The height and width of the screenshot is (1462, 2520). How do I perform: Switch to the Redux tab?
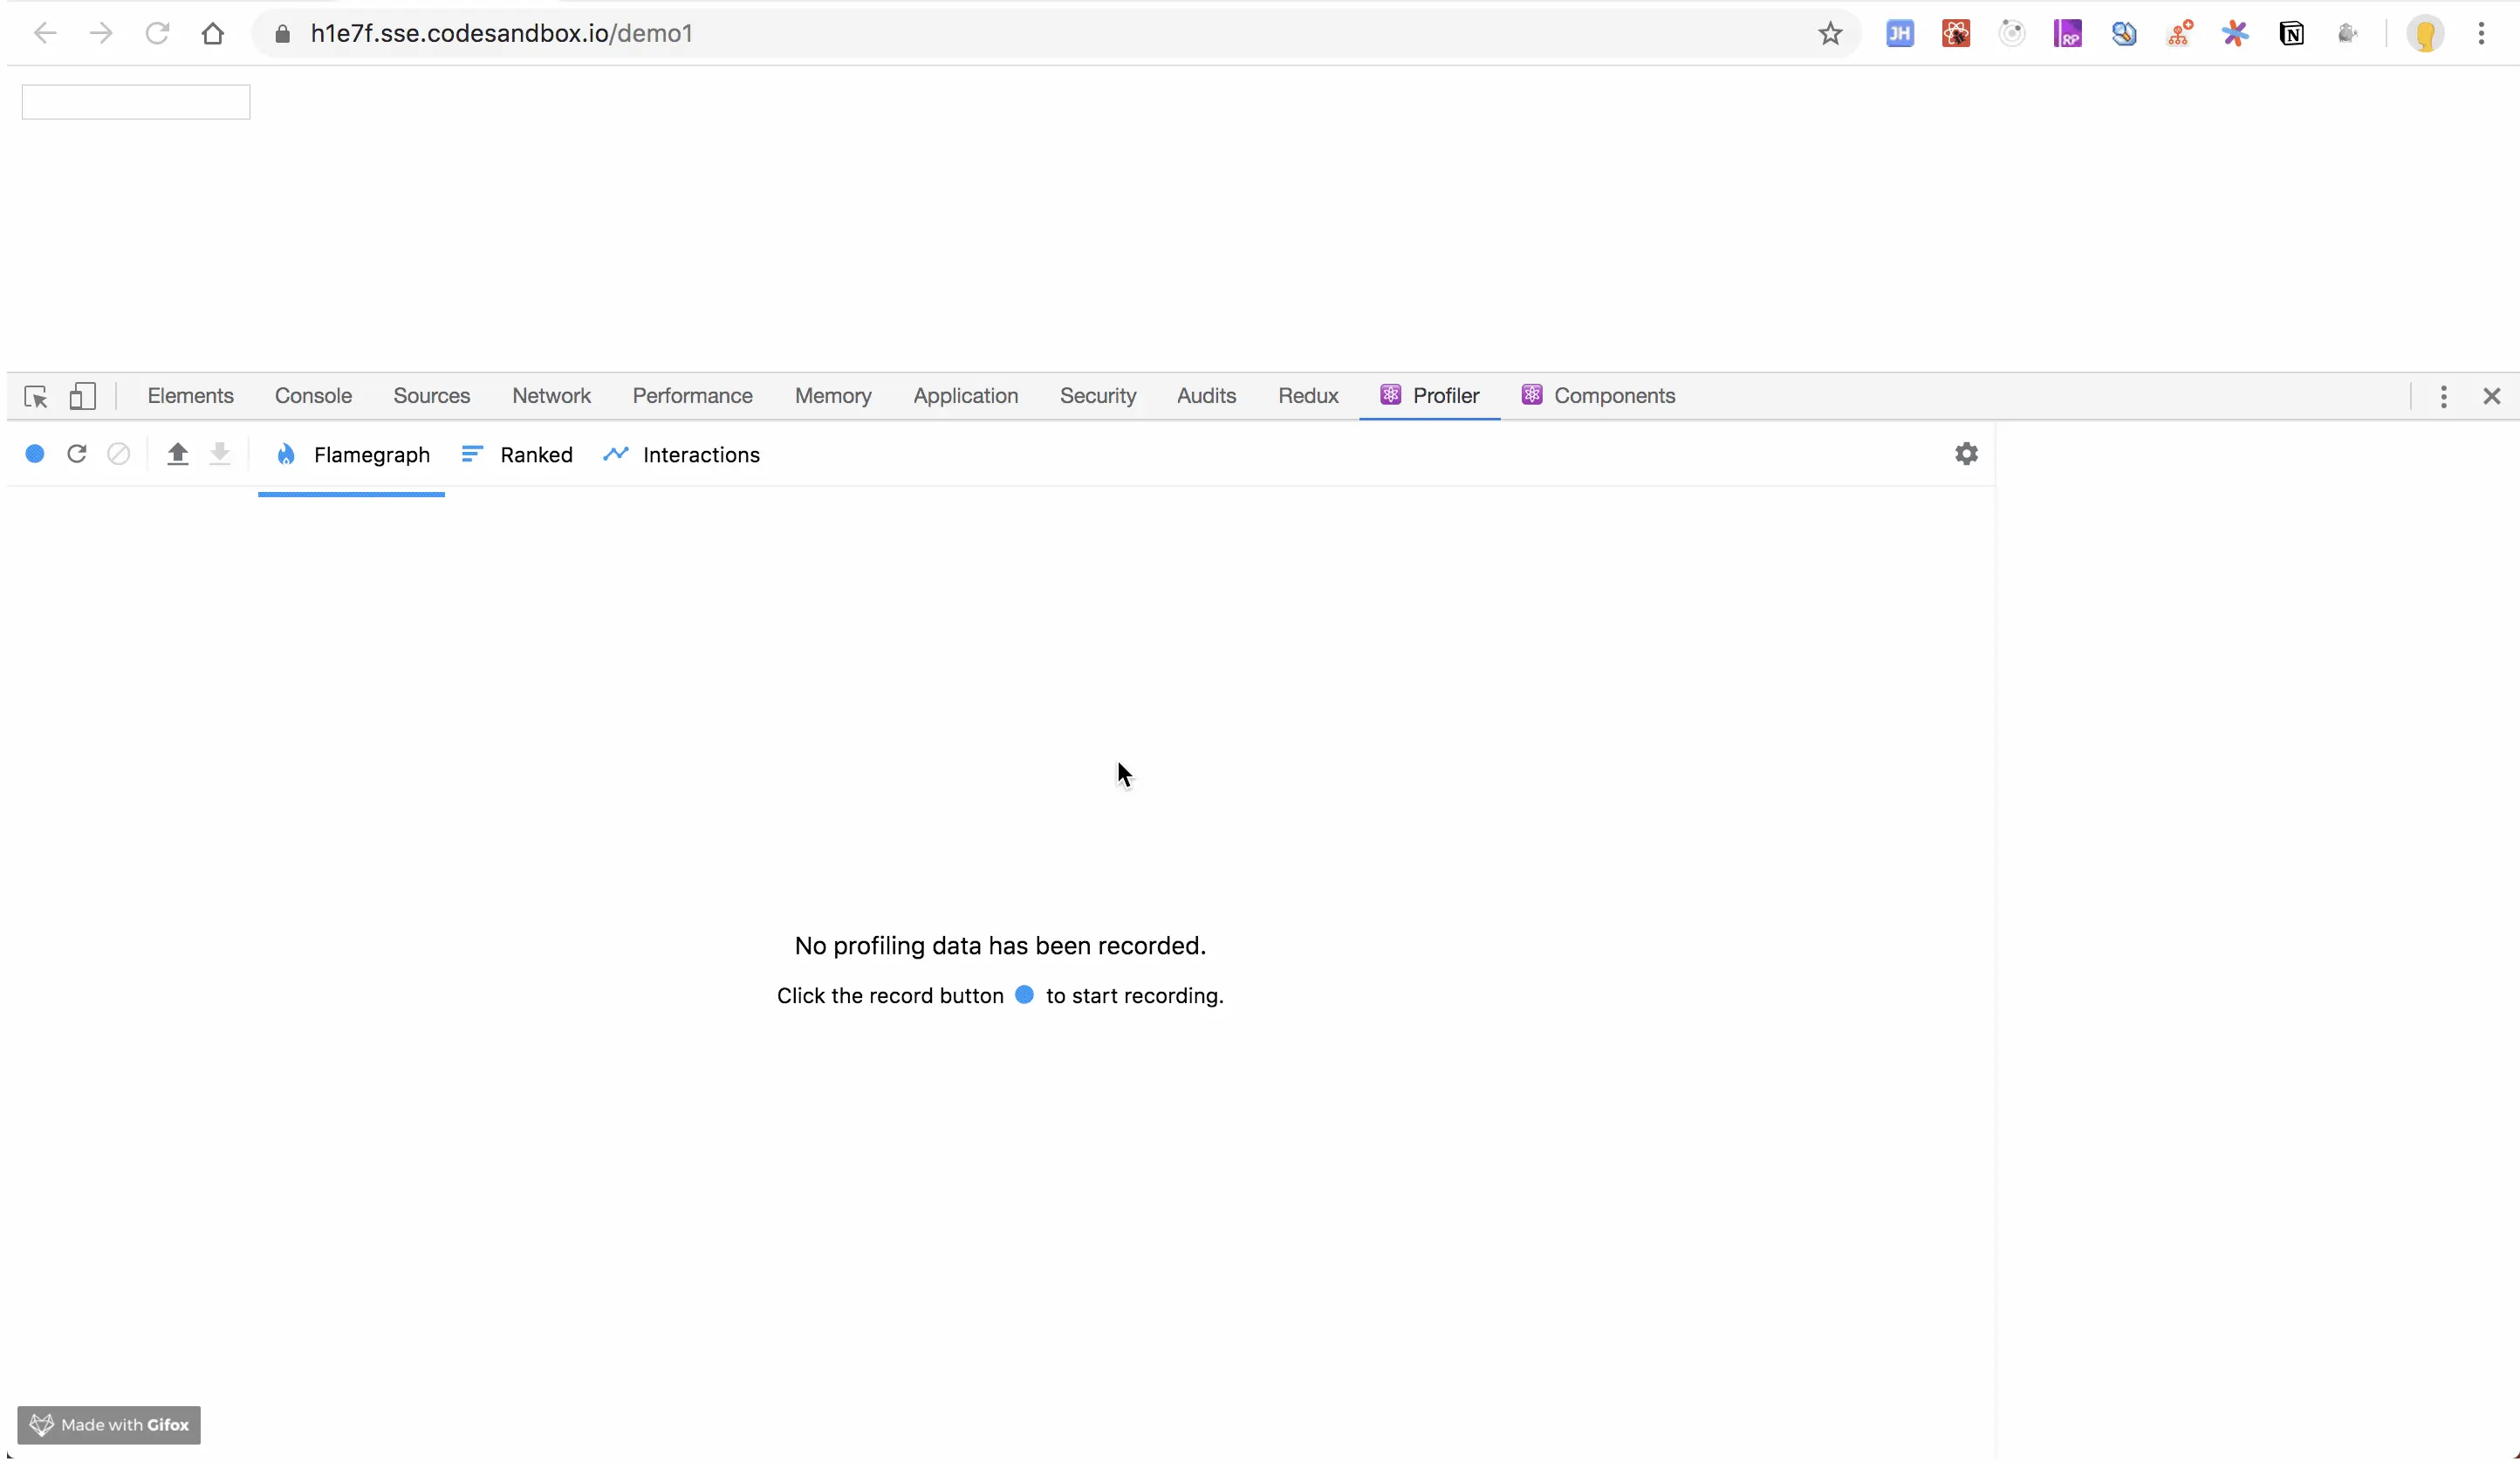1308,396
